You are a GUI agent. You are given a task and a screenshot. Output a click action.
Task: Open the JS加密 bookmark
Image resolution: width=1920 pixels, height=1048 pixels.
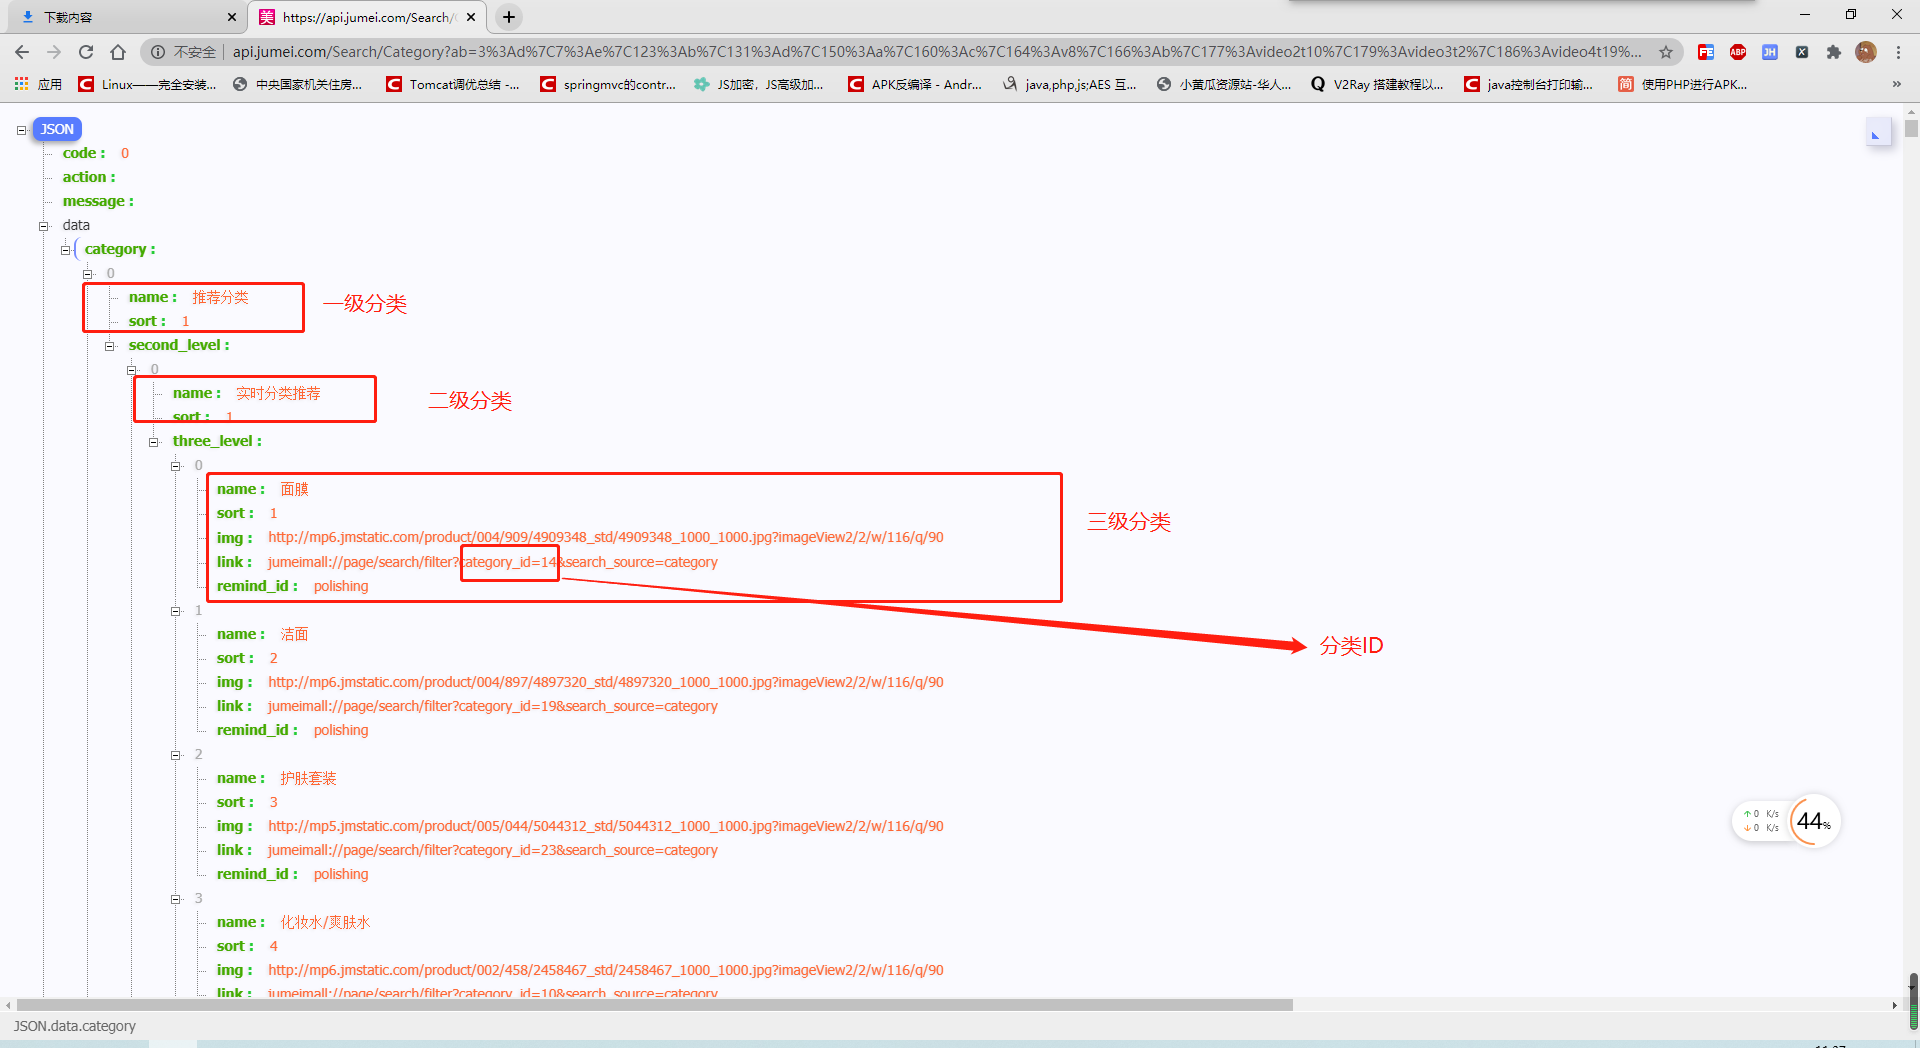759,84
